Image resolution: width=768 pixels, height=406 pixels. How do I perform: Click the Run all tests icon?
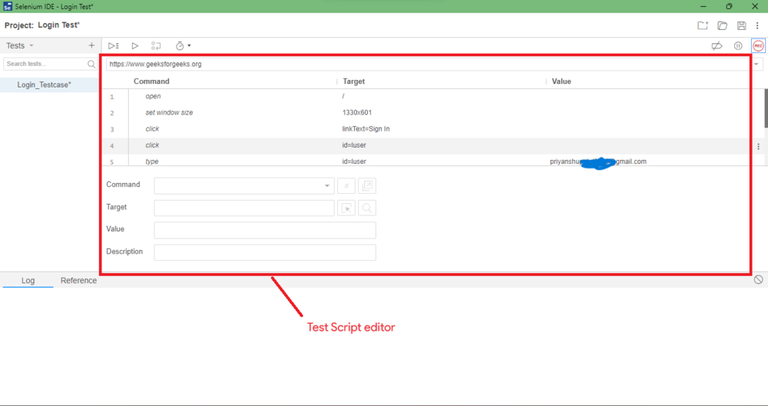[113, 46]
